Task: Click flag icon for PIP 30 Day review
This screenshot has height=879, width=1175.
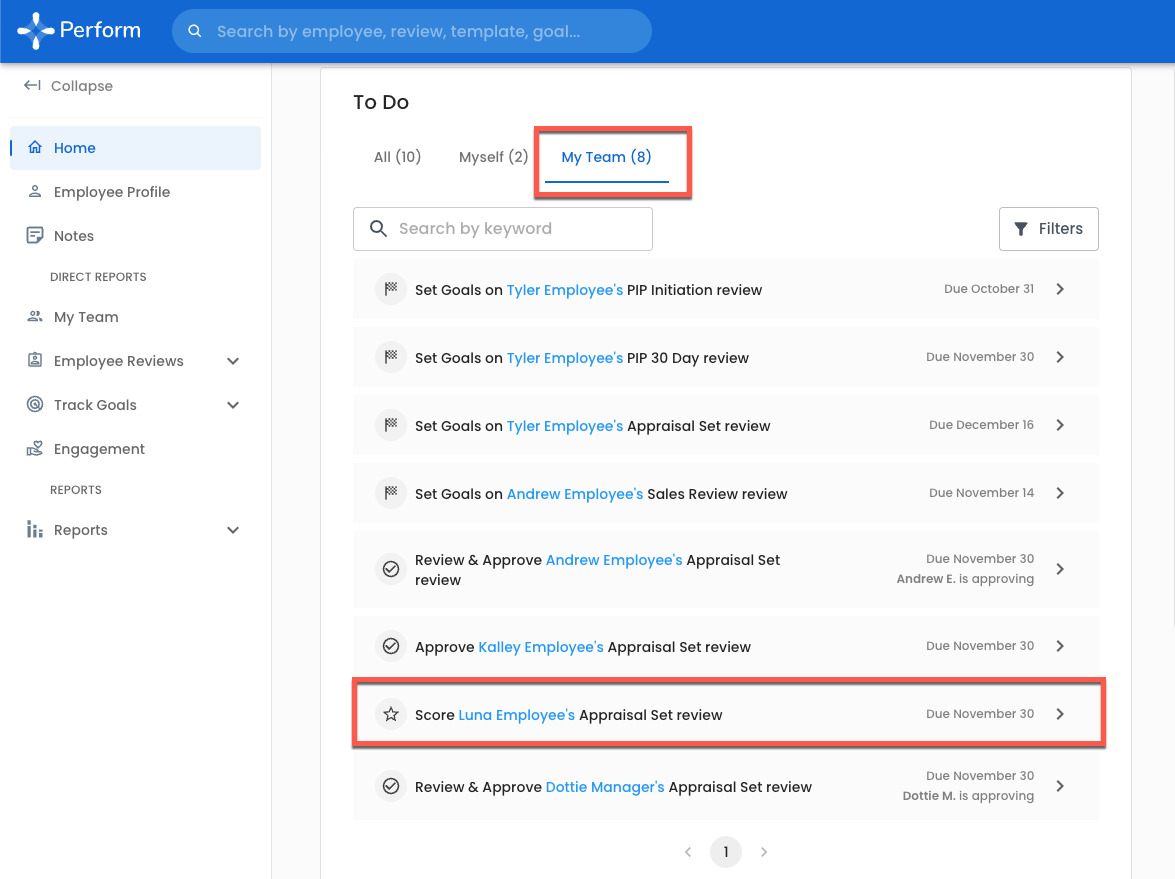Action: click(x=391, y=357)
